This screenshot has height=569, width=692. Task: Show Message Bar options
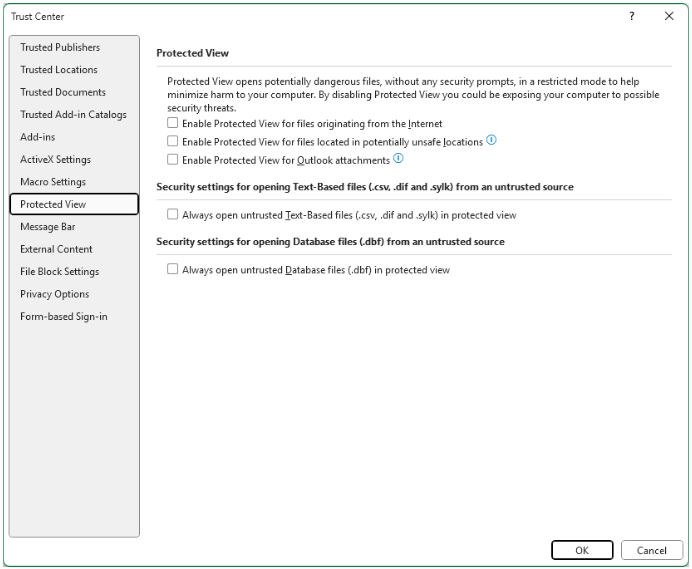47,227
